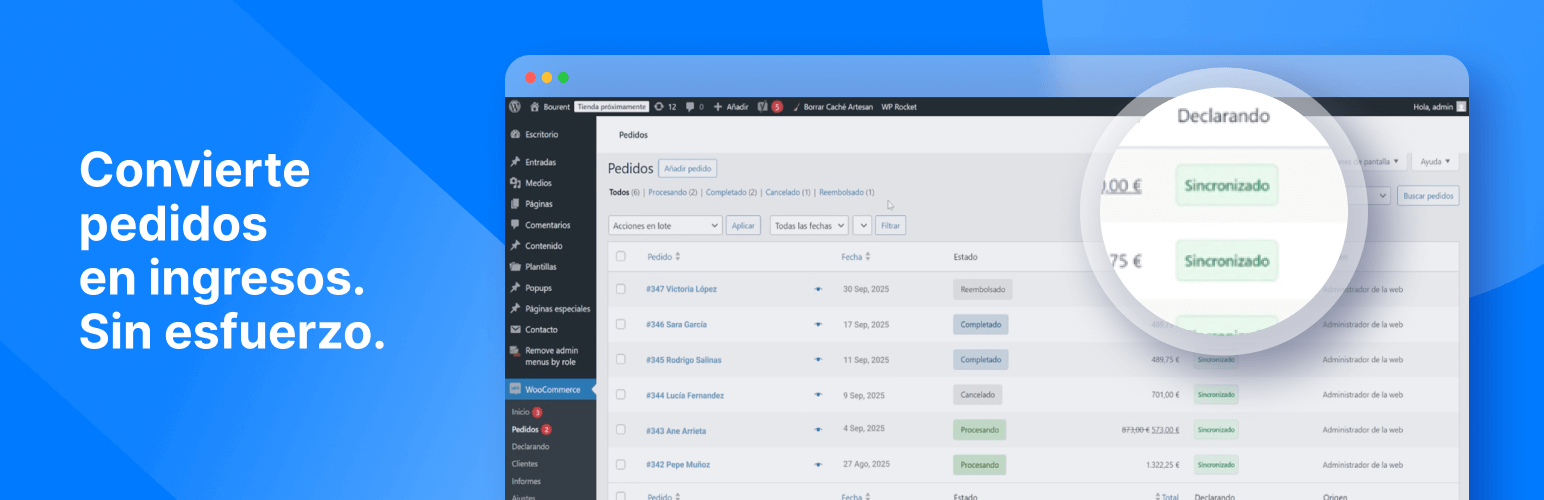
Task: Open order #347 Victoria López link
Action: [x=682, y=289]
